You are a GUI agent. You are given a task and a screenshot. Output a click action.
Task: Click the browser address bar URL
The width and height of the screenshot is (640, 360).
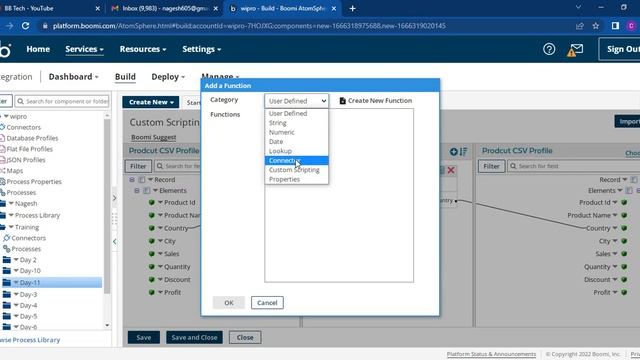coord(249,26)
